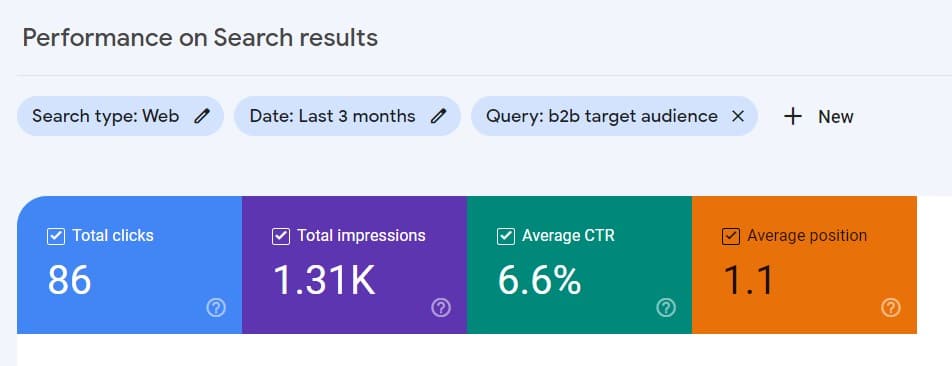The height and width of the screenshot is (366, 952).
Task: Click the New filter label
Action: pyautogui.click(x=835, y=116)
